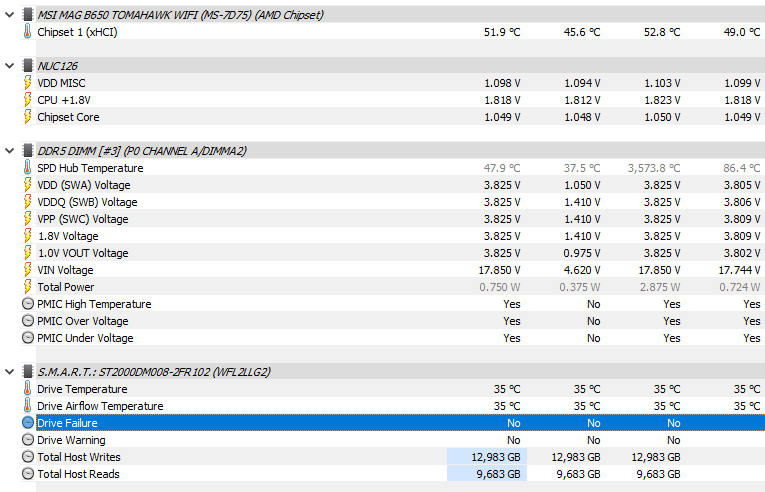The height and width of the screenshot is (492, 765).
Task: Select the Total Host Reads label
Action: pos(79,474)
